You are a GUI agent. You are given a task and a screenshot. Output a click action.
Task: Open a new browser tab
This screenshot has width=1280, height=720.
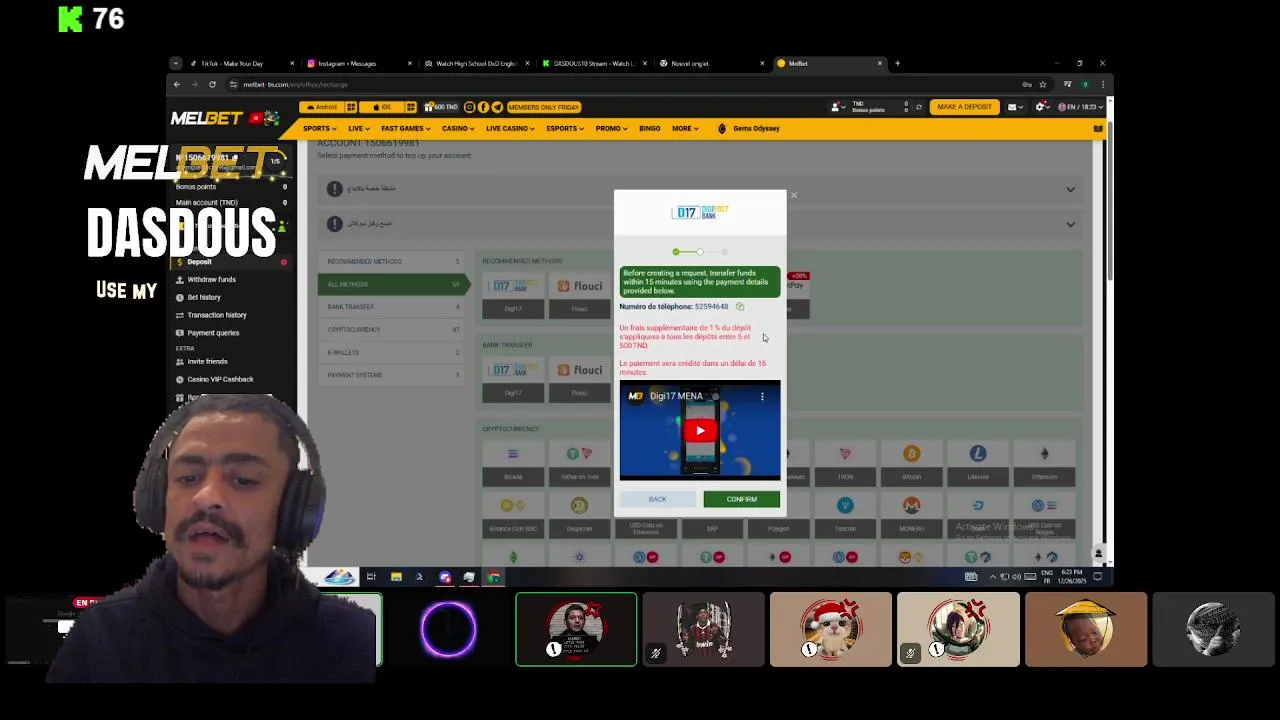tap(897, 63)
